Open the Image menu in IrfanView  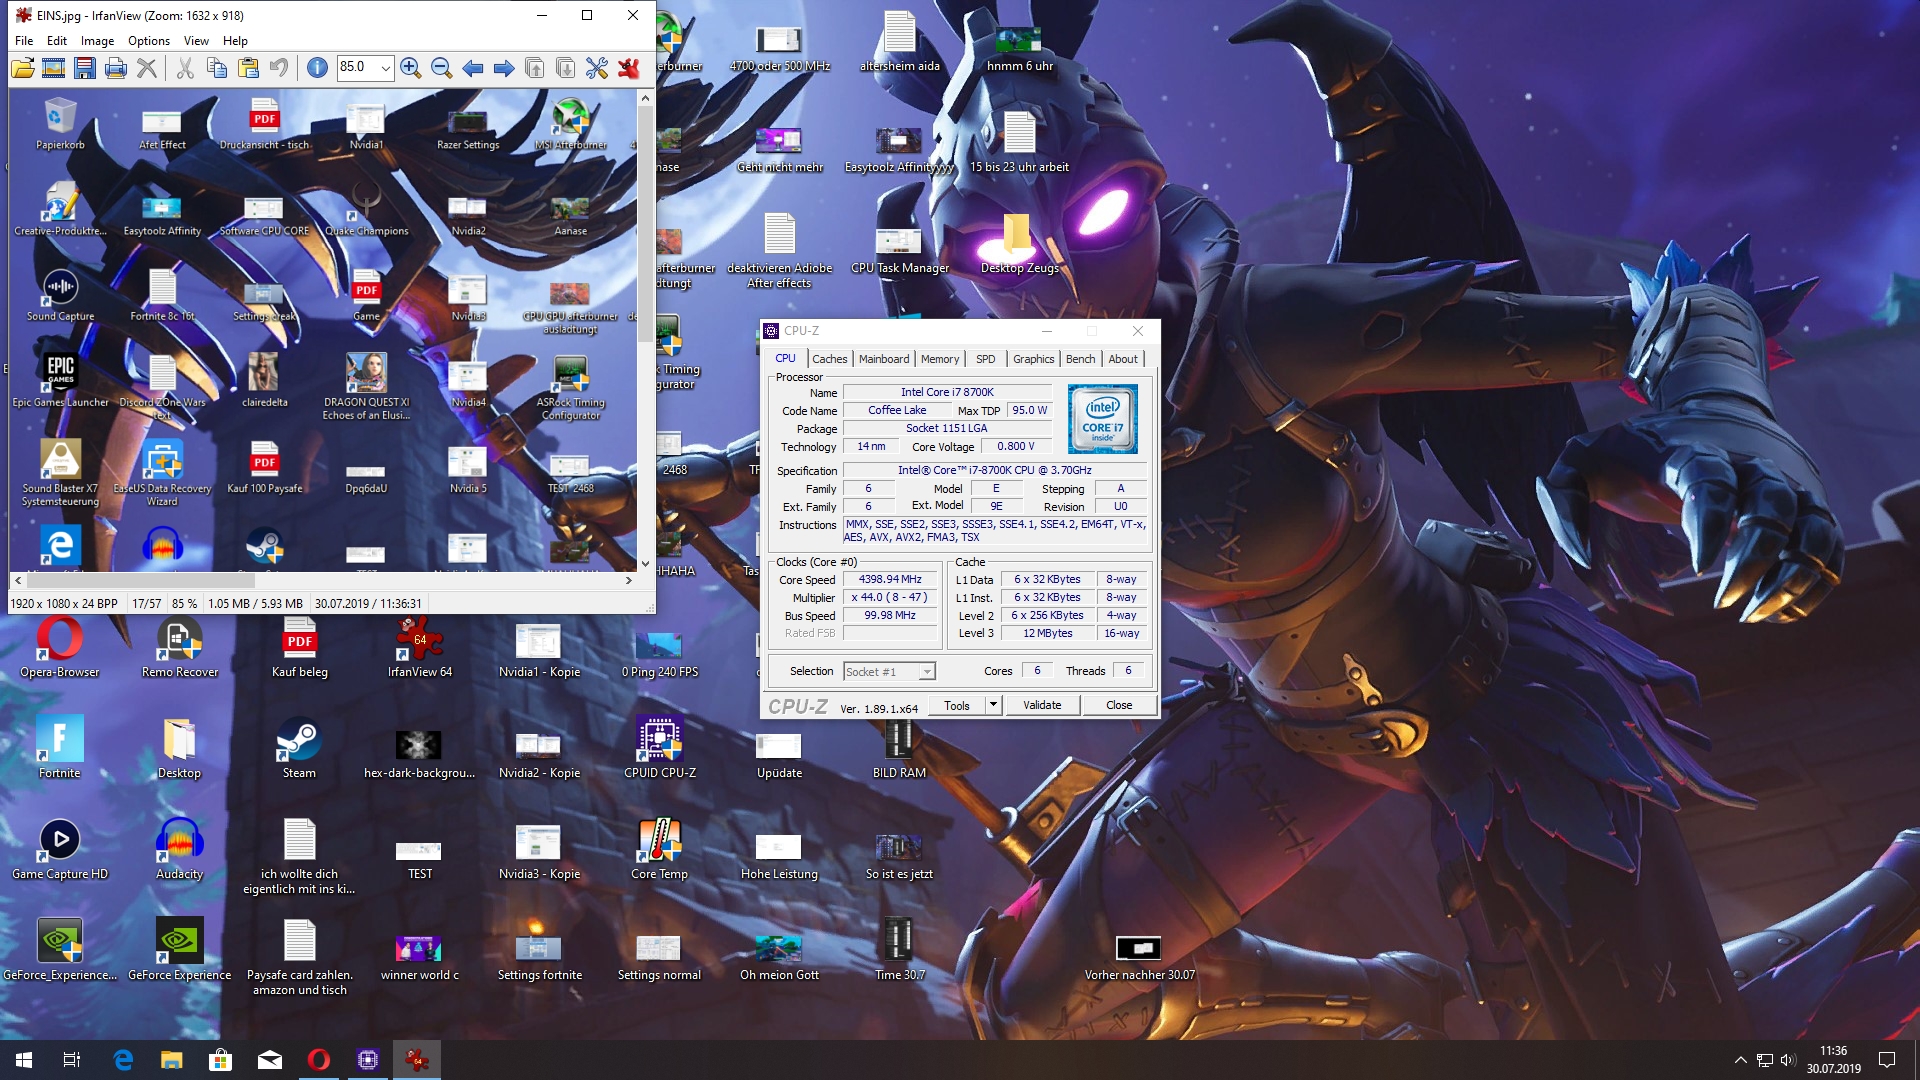click(x=97, y=41)
